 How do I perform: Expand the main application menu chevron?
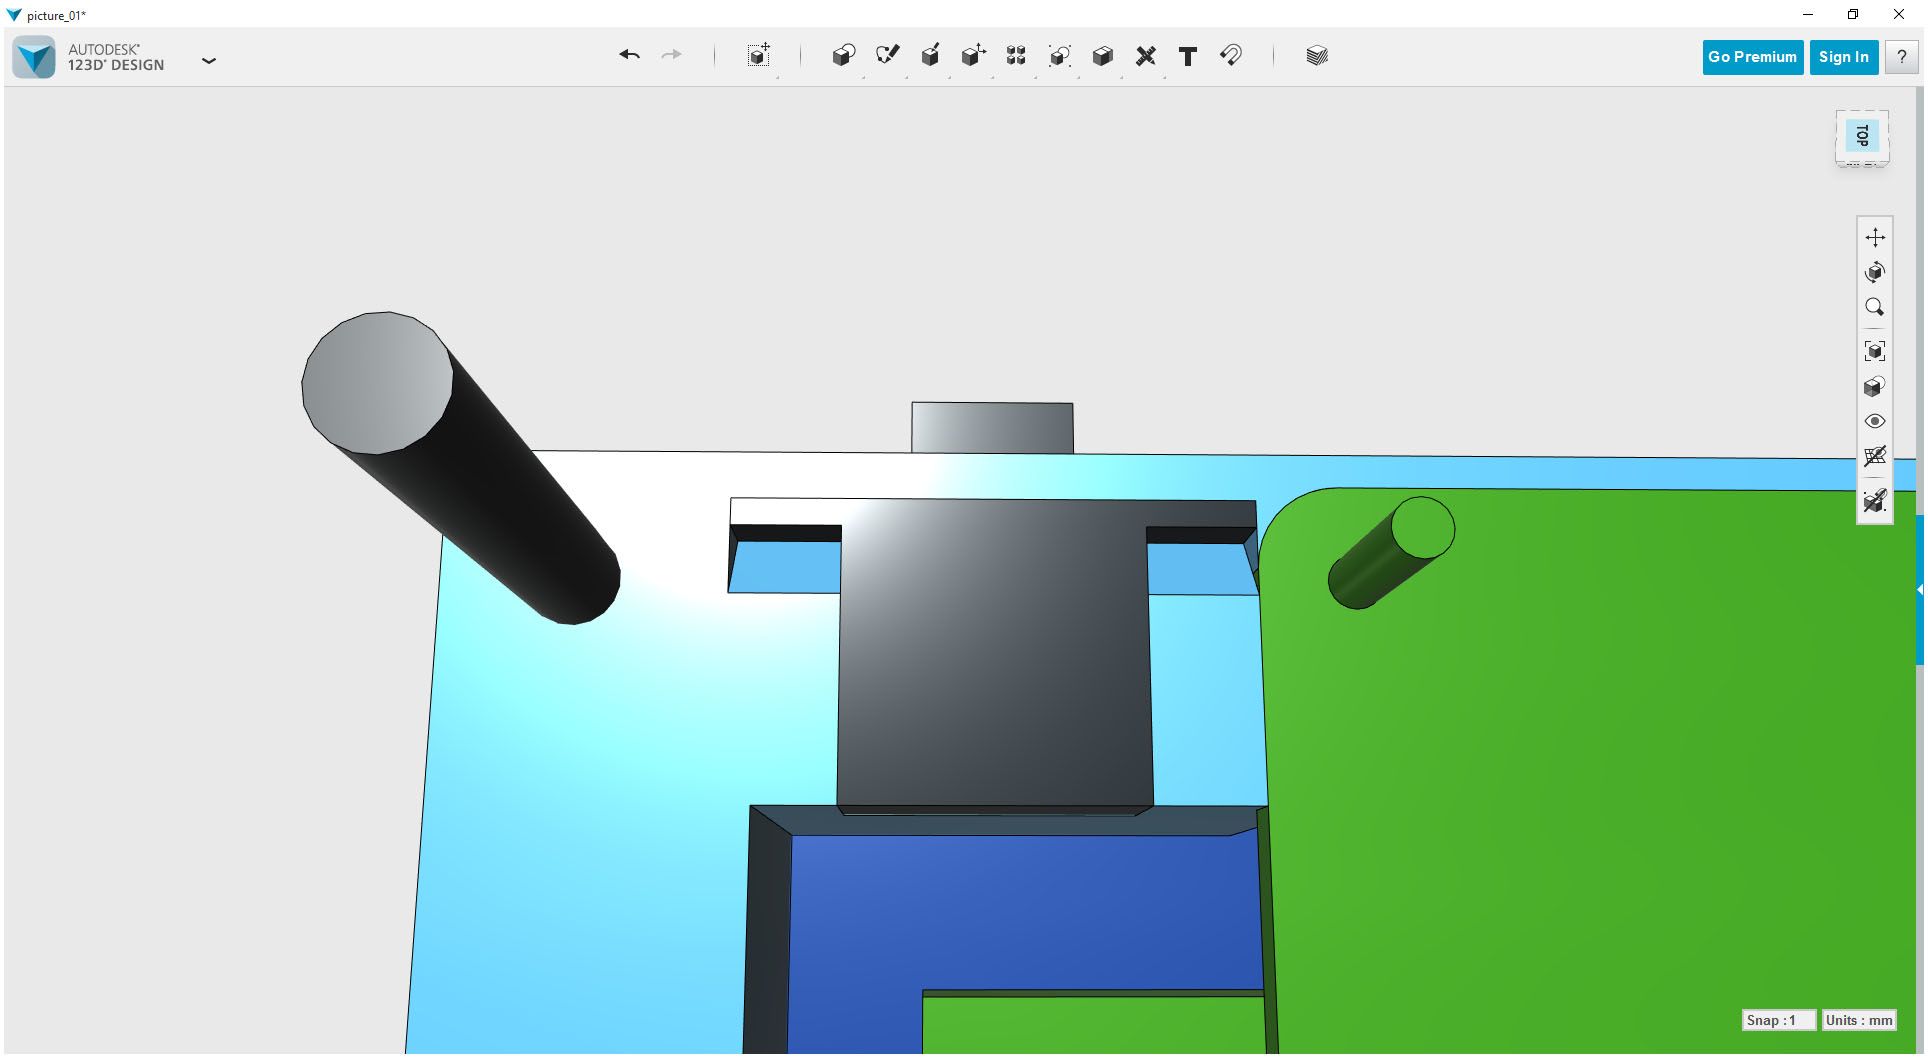click(x=209, y=61)
